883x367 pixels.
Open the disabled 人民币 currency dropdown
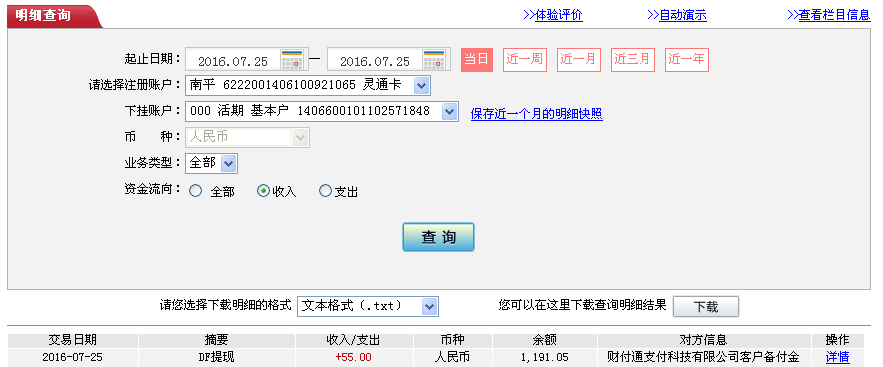[x=301, y=137]
